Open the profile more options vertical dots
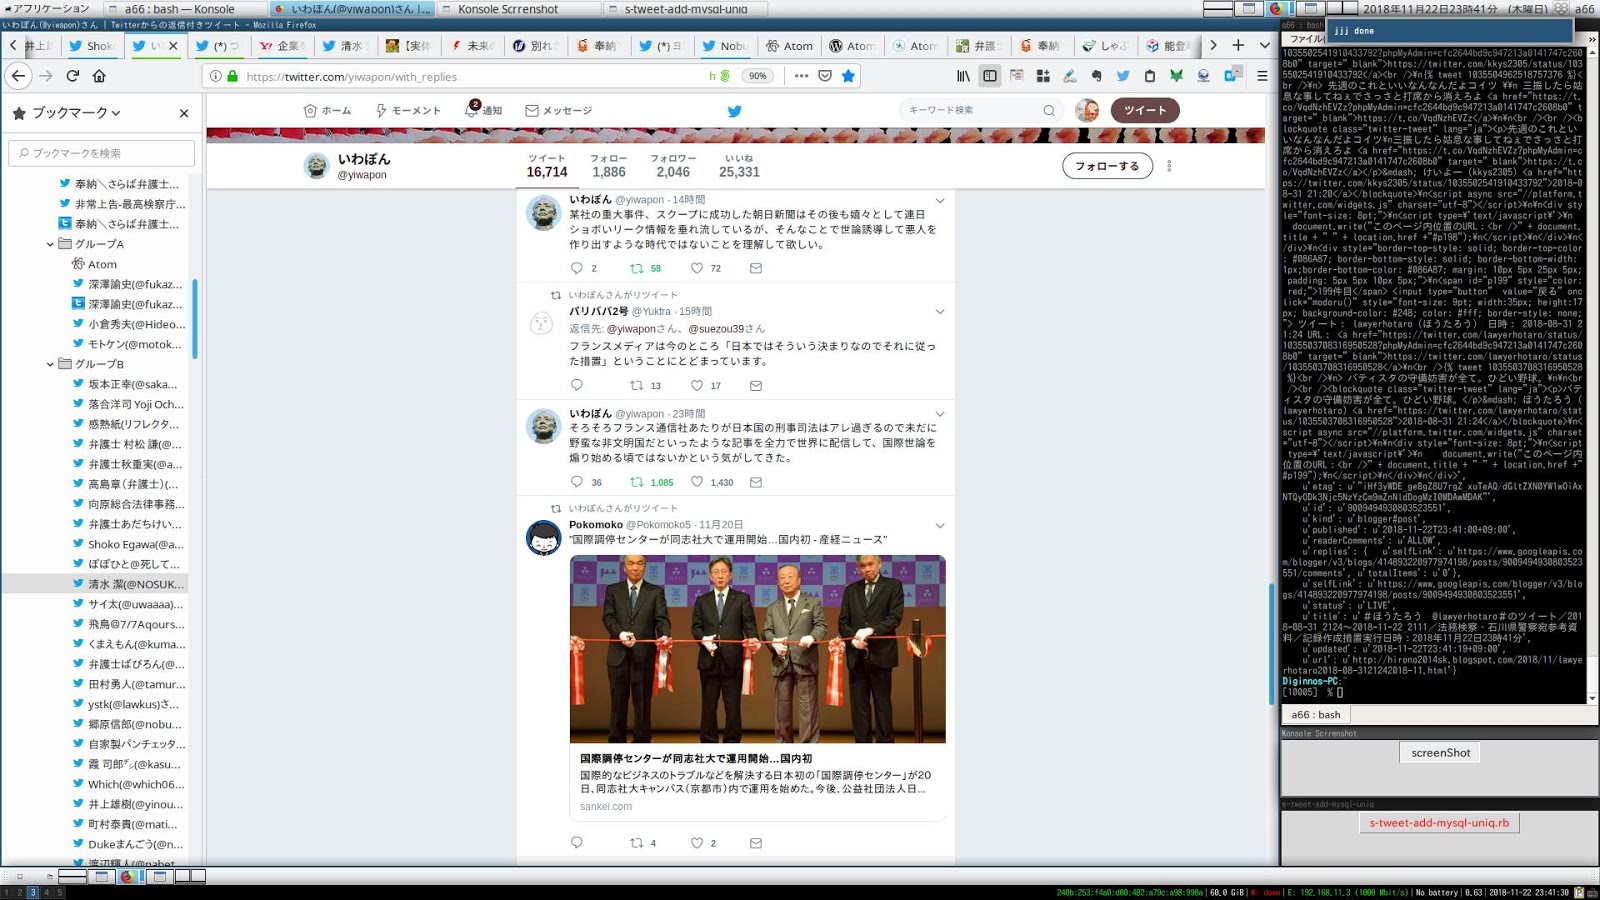This screenshot has height=900, width=1600. click(1169, 166)
